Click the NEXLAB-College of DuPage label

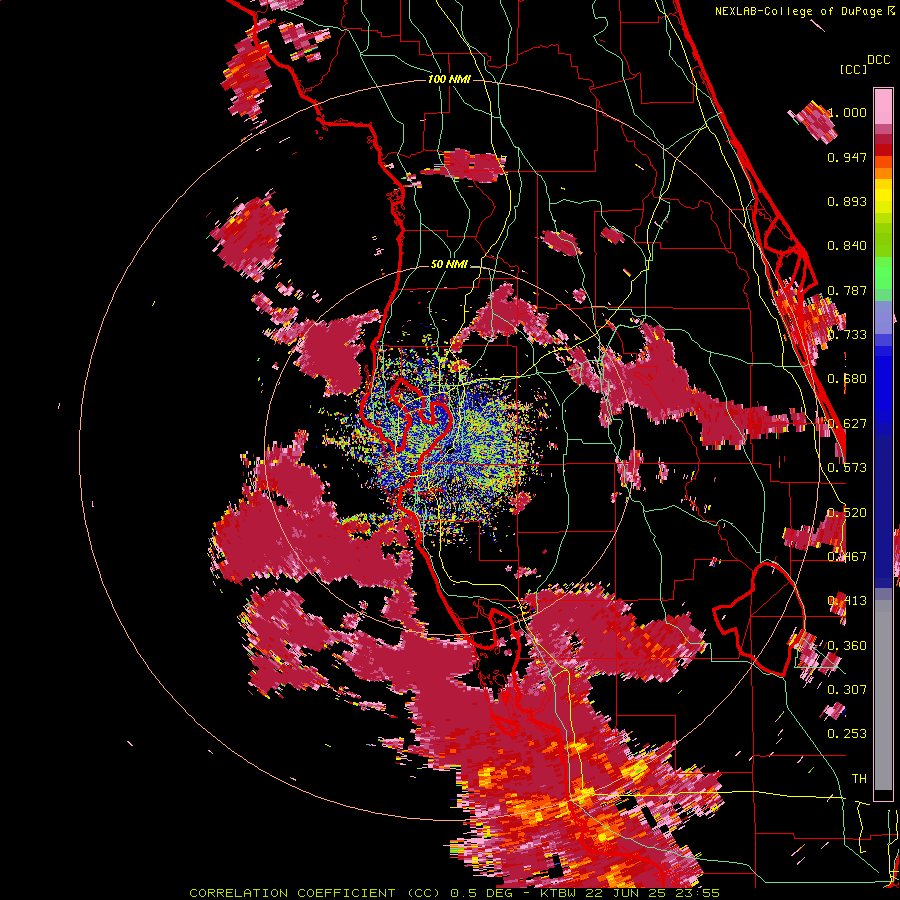point(799,11)
